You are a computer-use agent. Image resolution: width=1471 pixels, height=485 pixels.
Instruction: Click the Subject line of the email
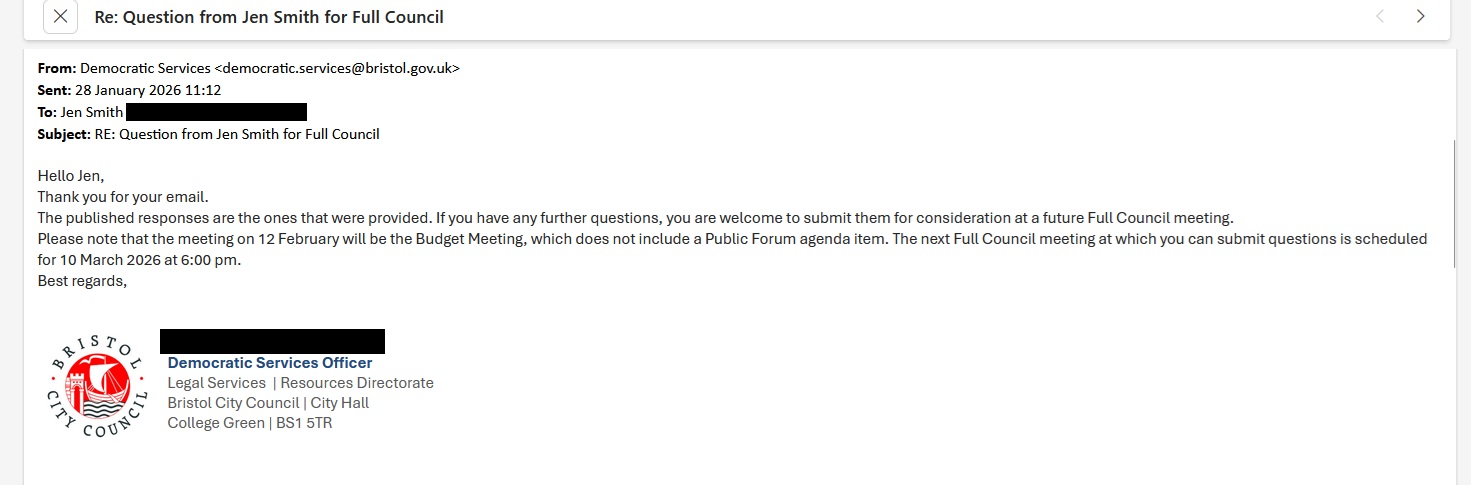[x=237, y=134]
